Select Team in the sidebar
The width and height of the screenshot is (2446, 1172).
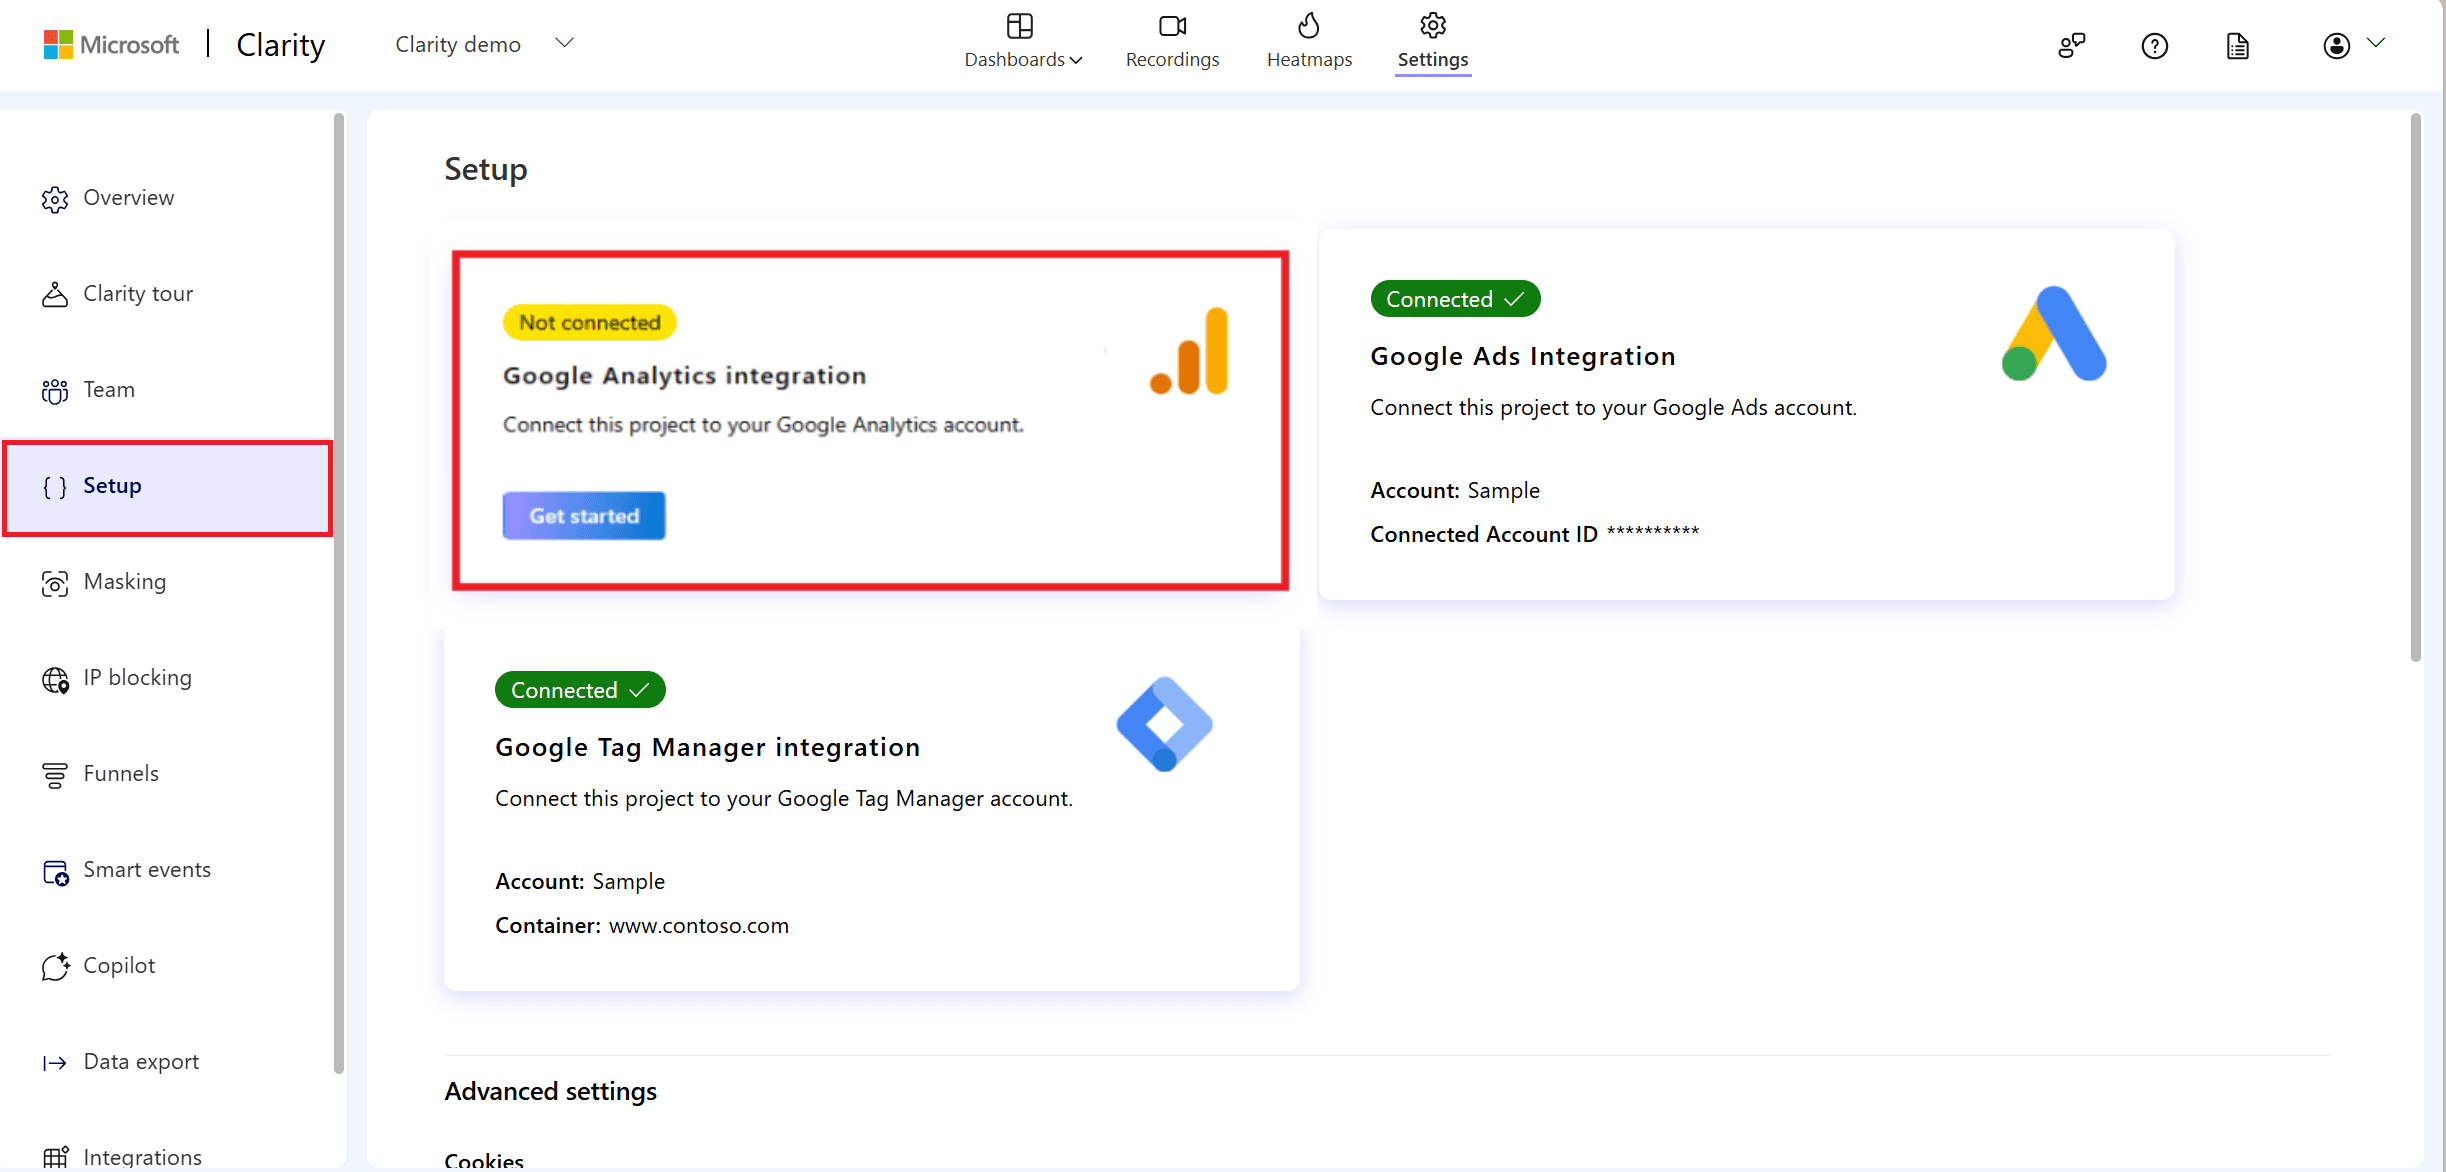[x=108, y=390]
